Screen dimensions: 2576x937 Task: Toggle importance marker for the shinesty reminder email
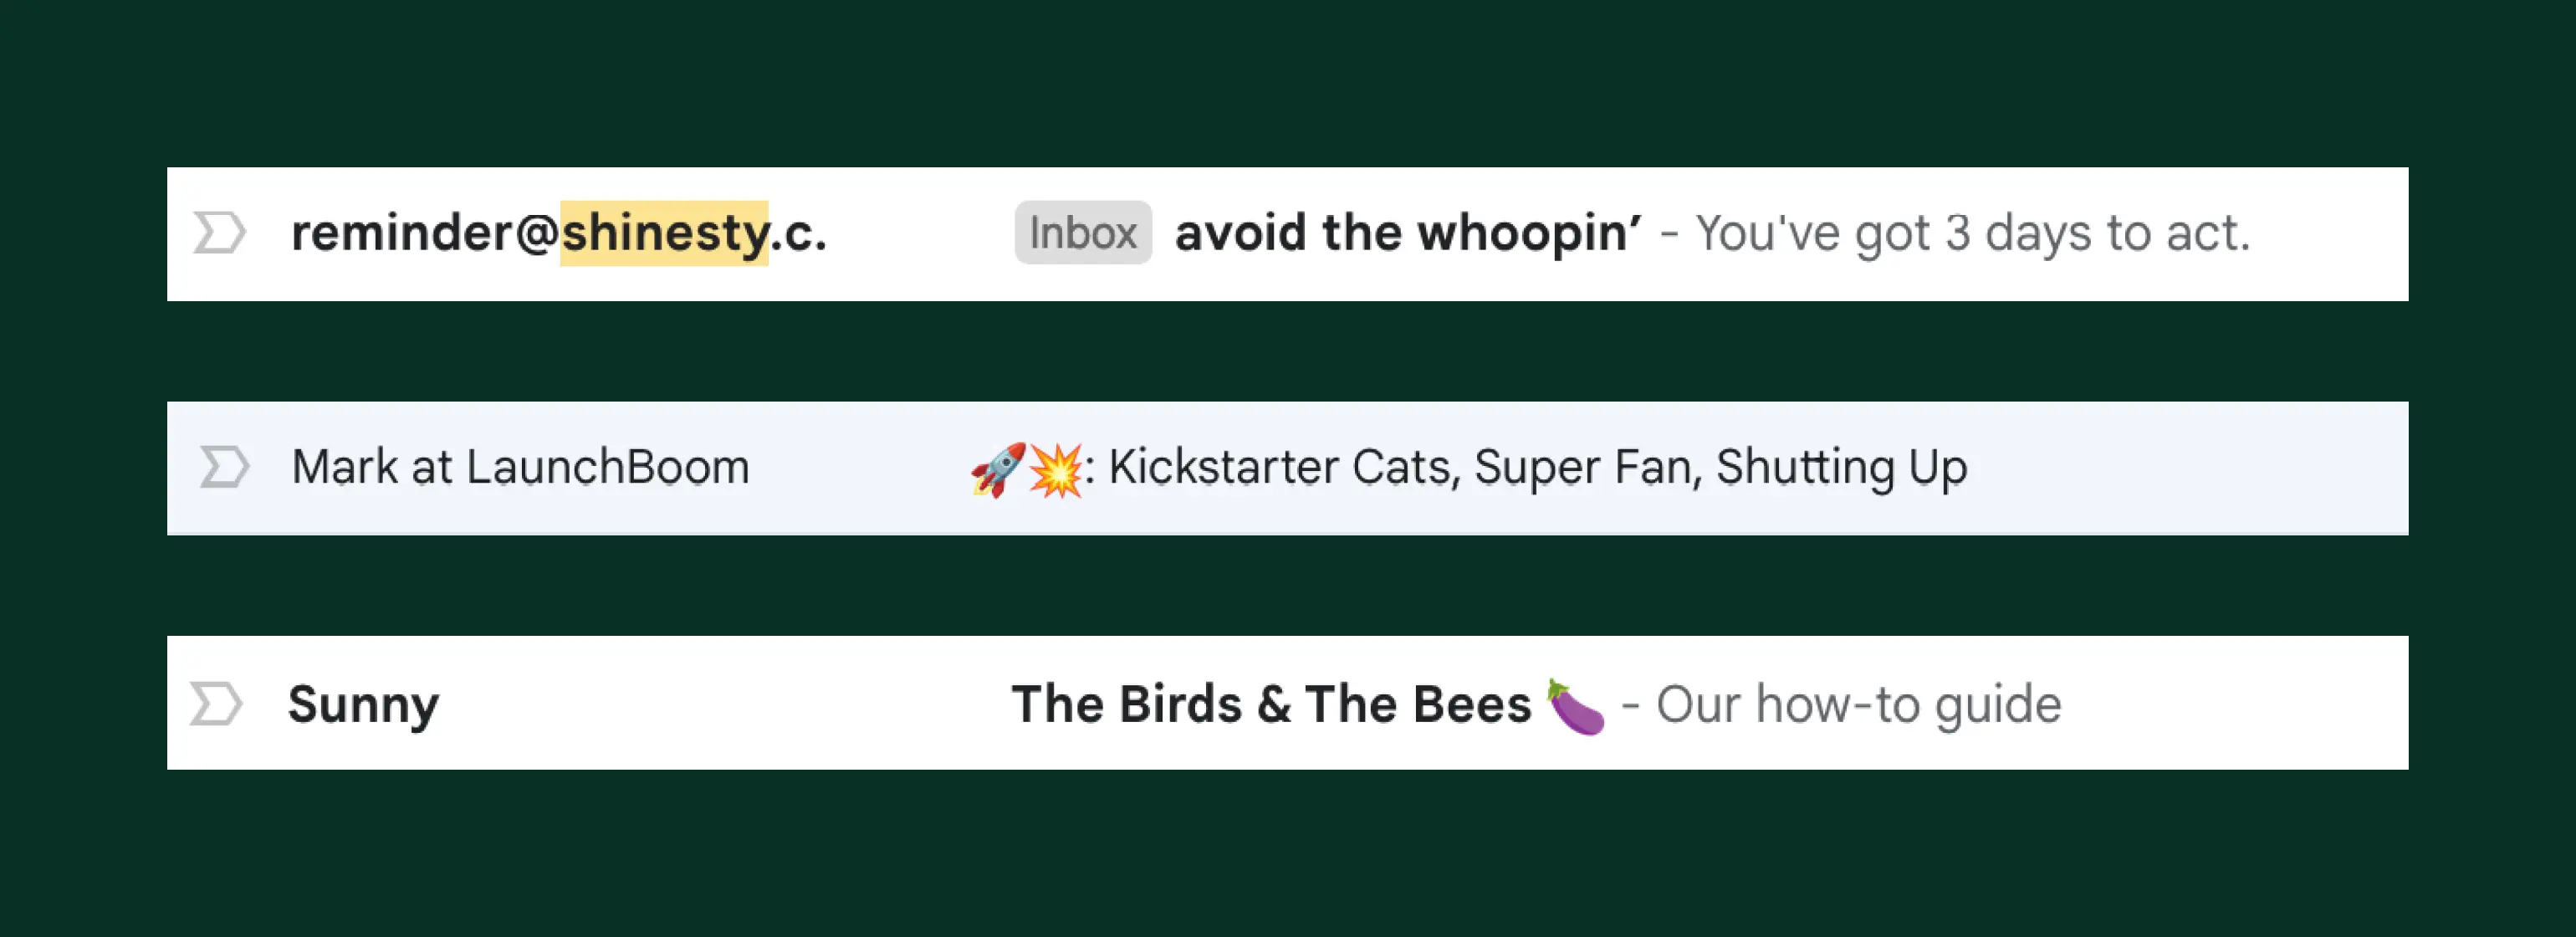(218, 233)
